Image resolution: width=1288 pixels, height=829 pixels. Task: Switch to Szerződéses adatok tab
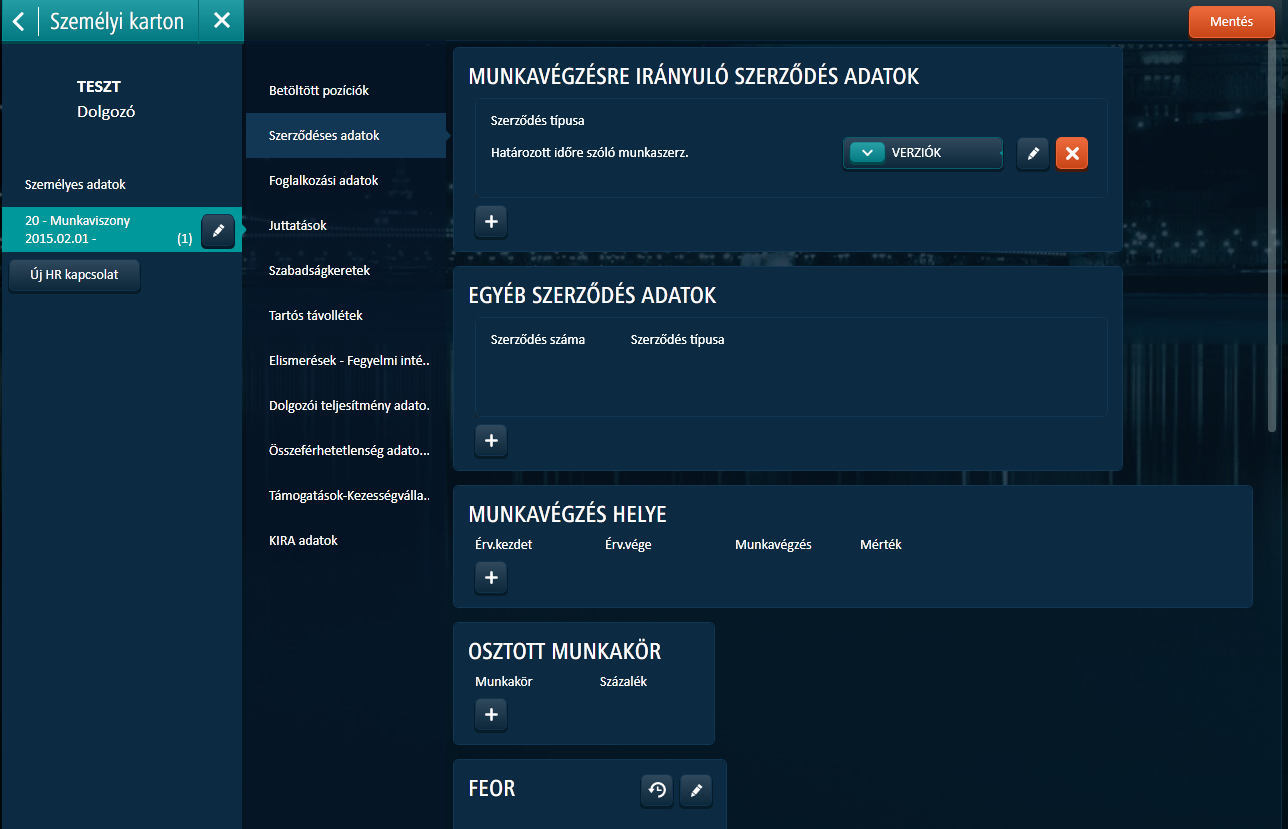[345, 136]
